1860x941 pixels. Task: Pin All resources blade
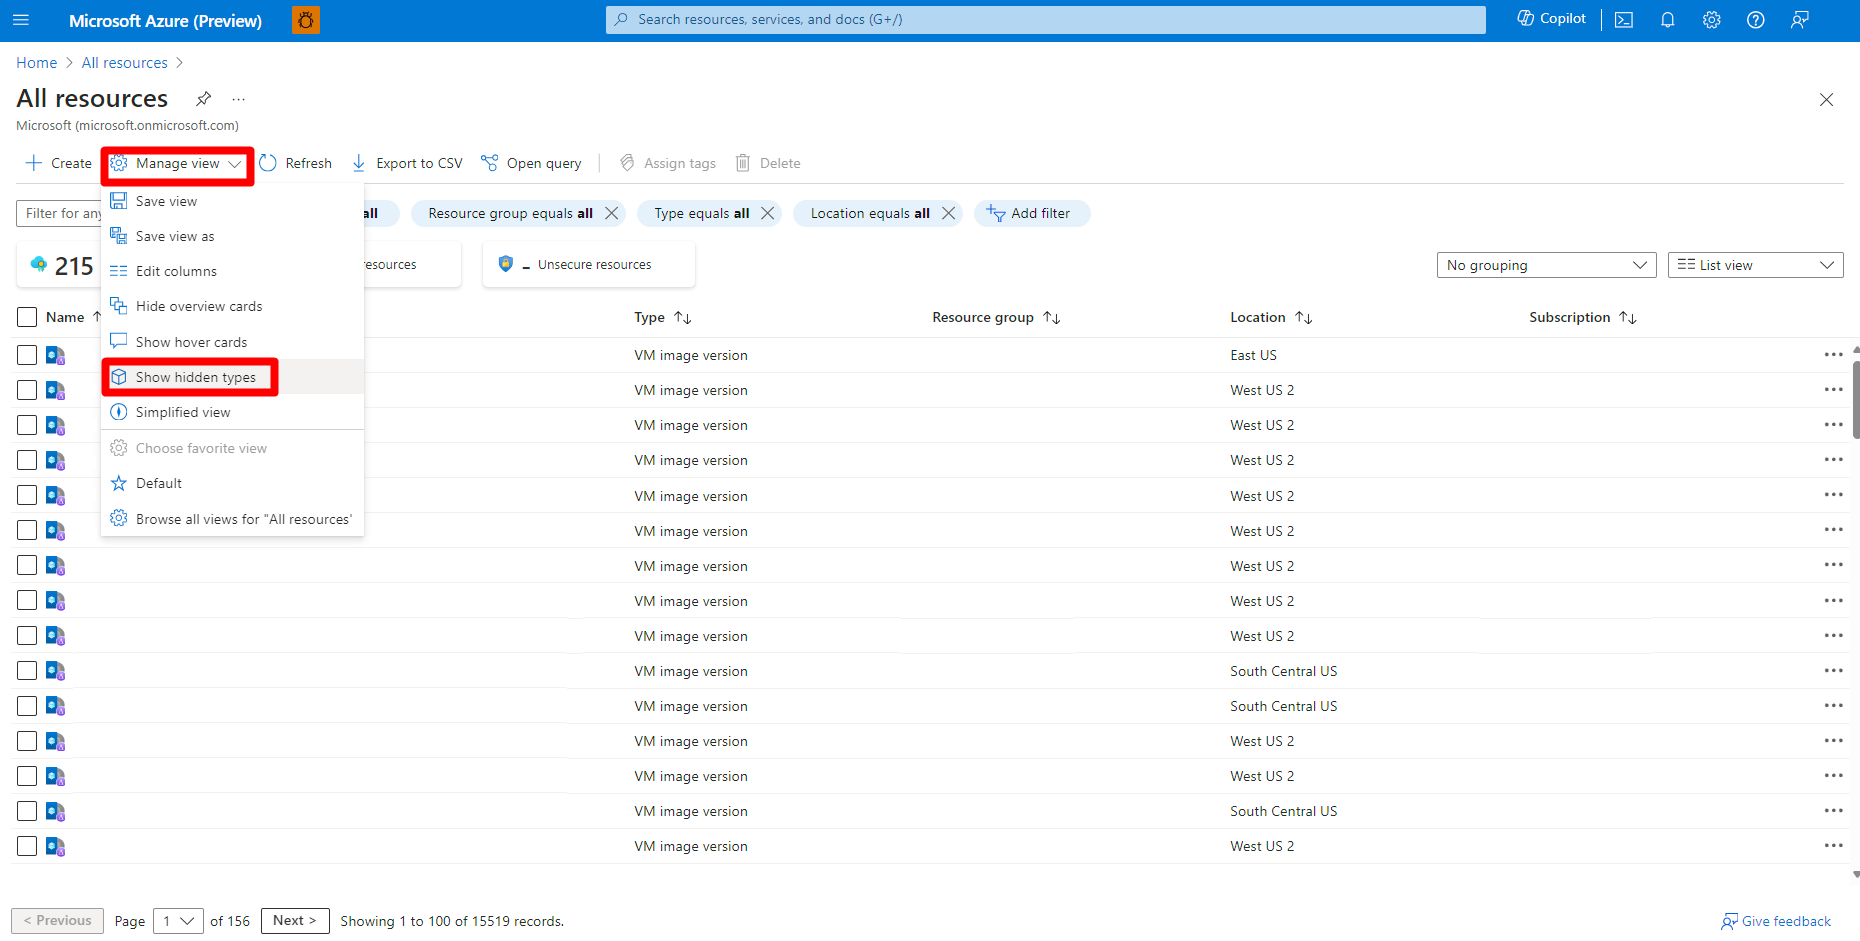(203, 98)
